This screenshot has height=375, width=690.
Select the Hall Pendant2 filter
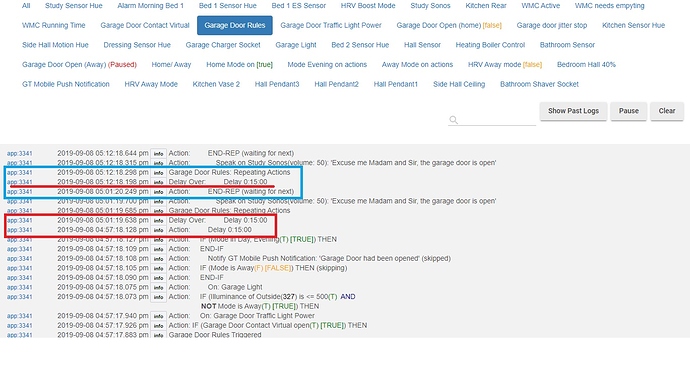click(x=336, y=84)
